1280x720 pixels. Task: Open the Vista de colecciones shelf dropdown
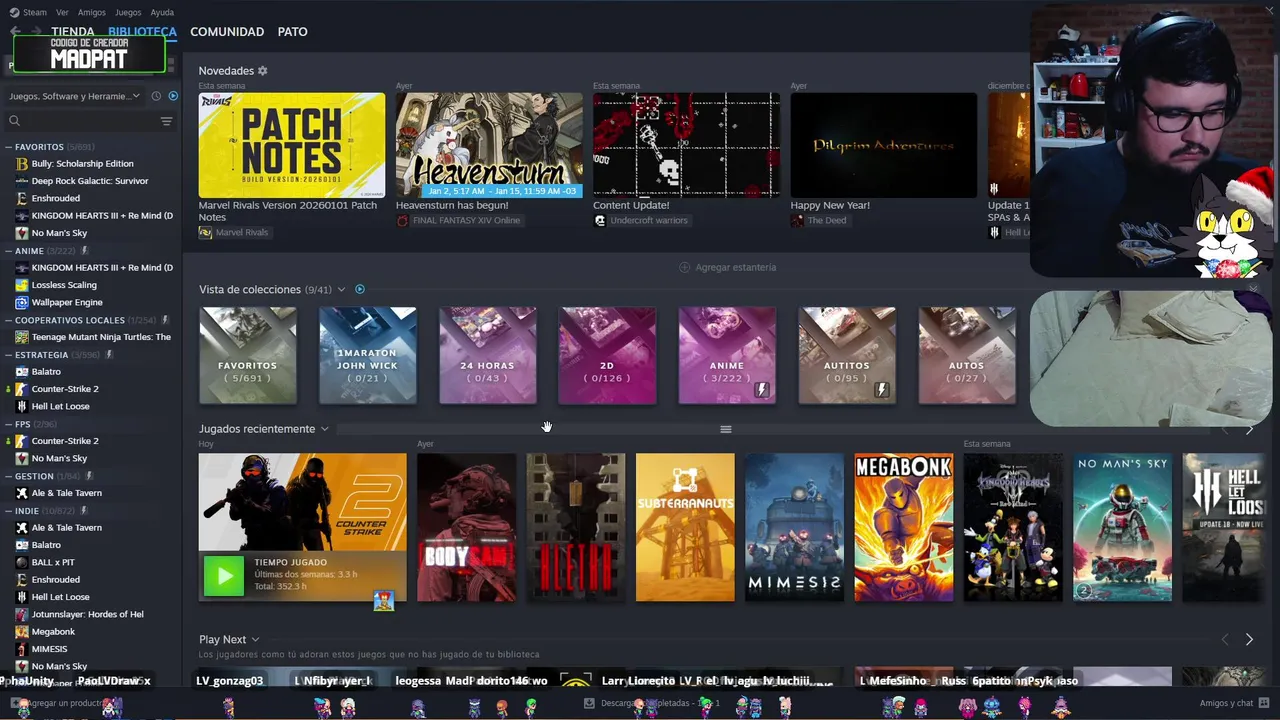point(341,289)
